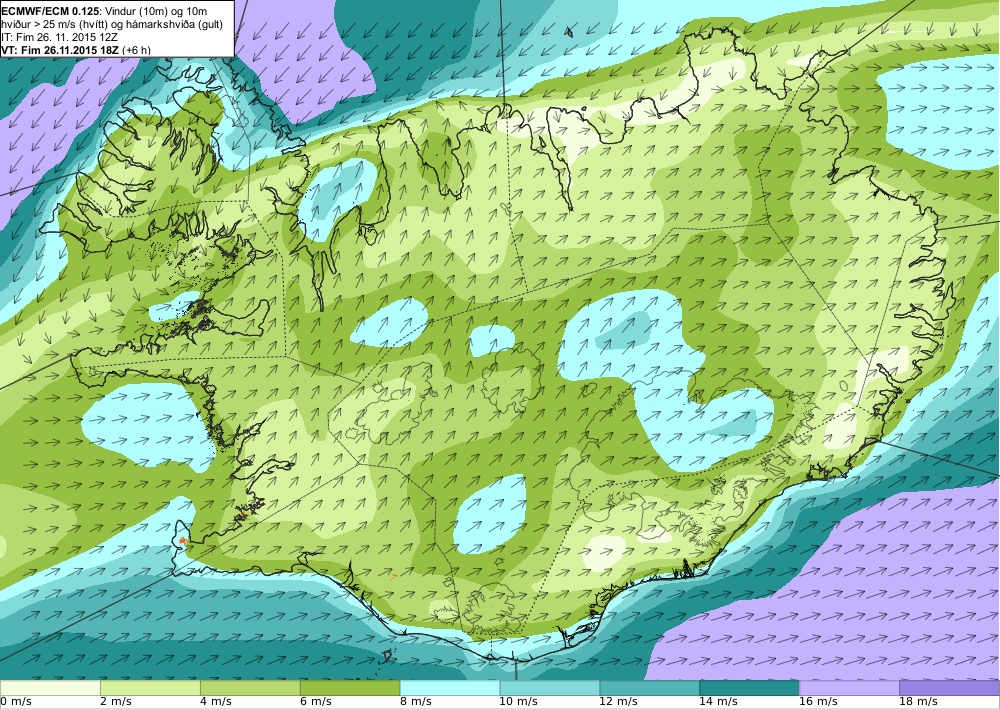Screen dimensions: 1000x710
Task: Click the 4 m/s legend color swatch
Action: (250, 688)
